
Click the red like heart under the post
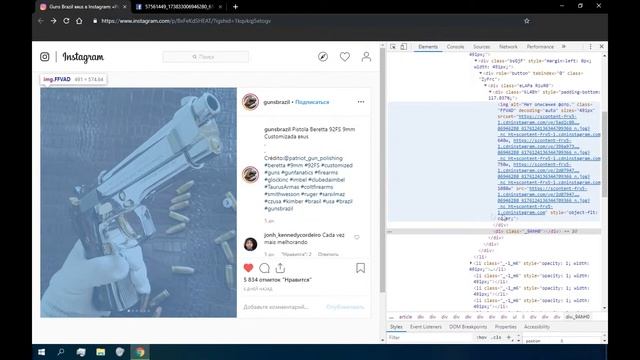point(248,268)
